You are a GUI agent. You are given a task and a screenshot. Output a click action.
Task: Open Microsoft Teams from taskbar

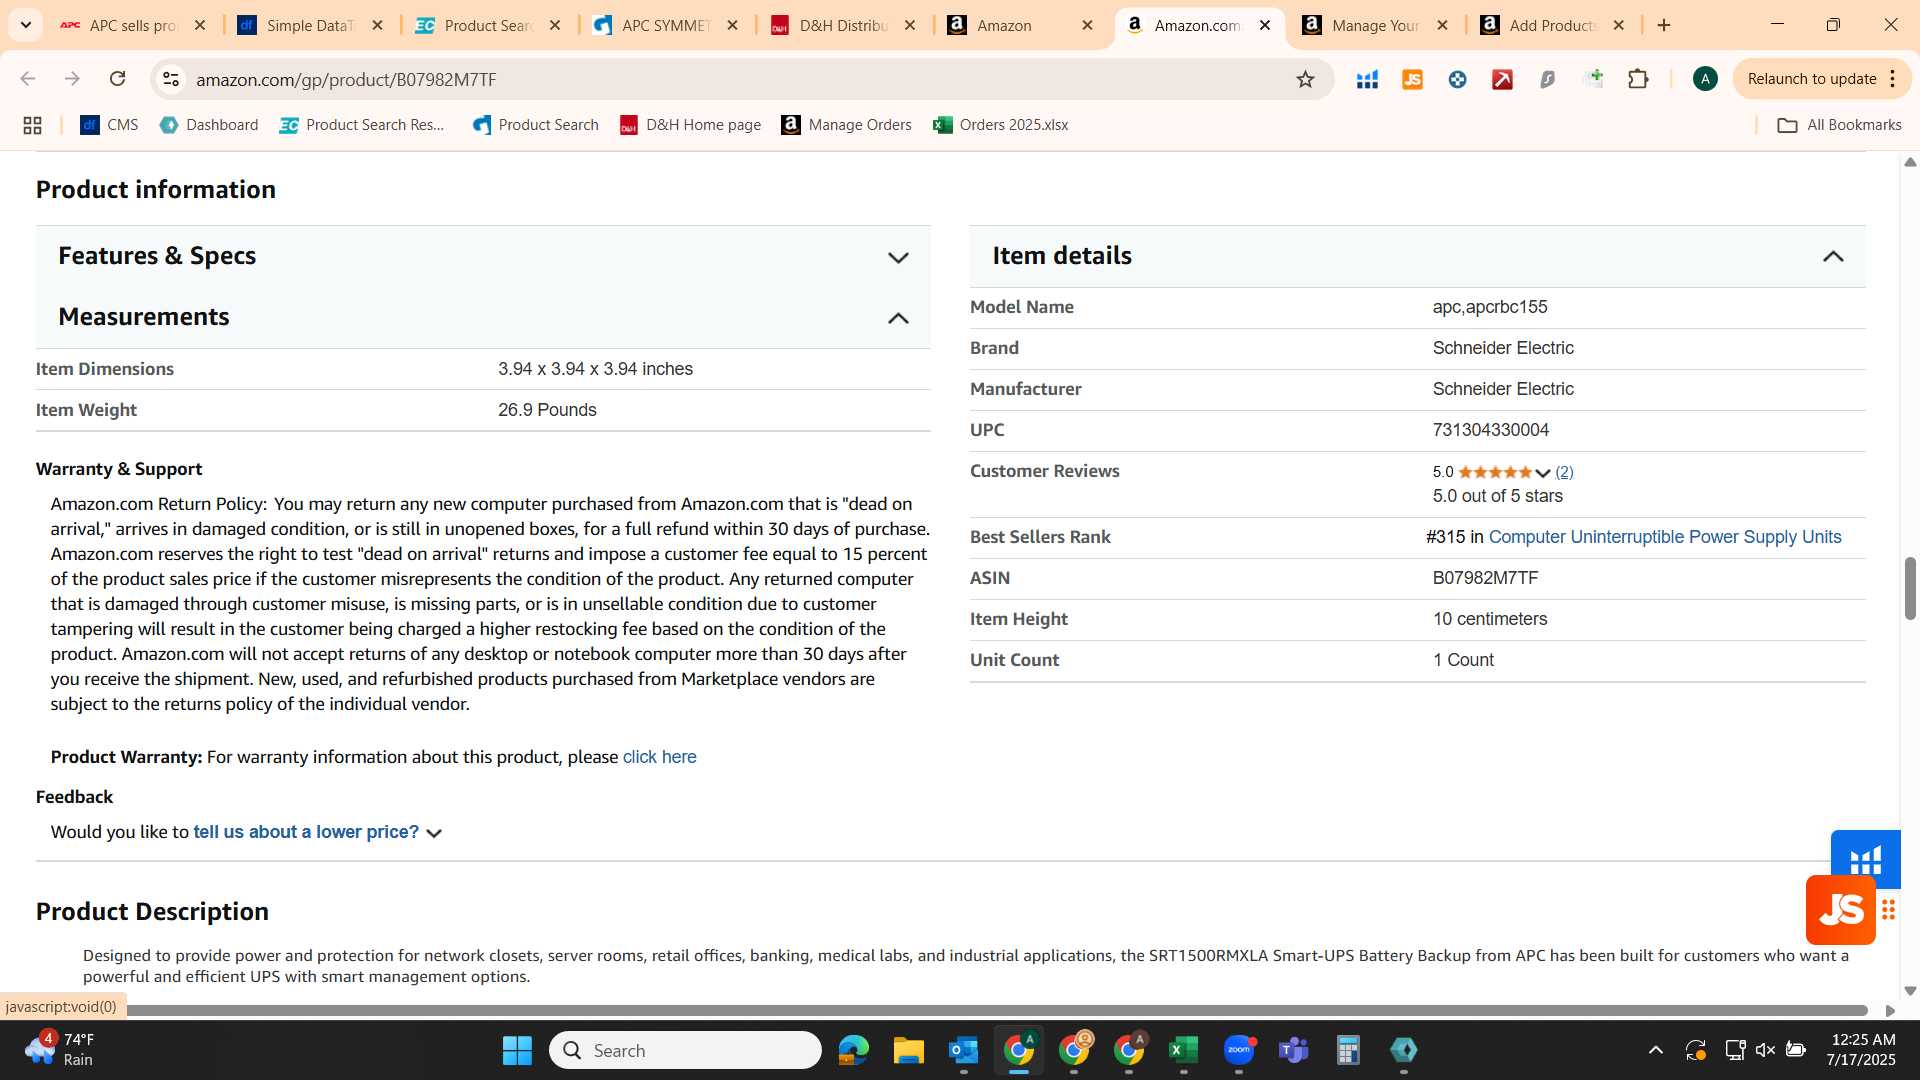pyautogui.click(x=1294, y=1050)
